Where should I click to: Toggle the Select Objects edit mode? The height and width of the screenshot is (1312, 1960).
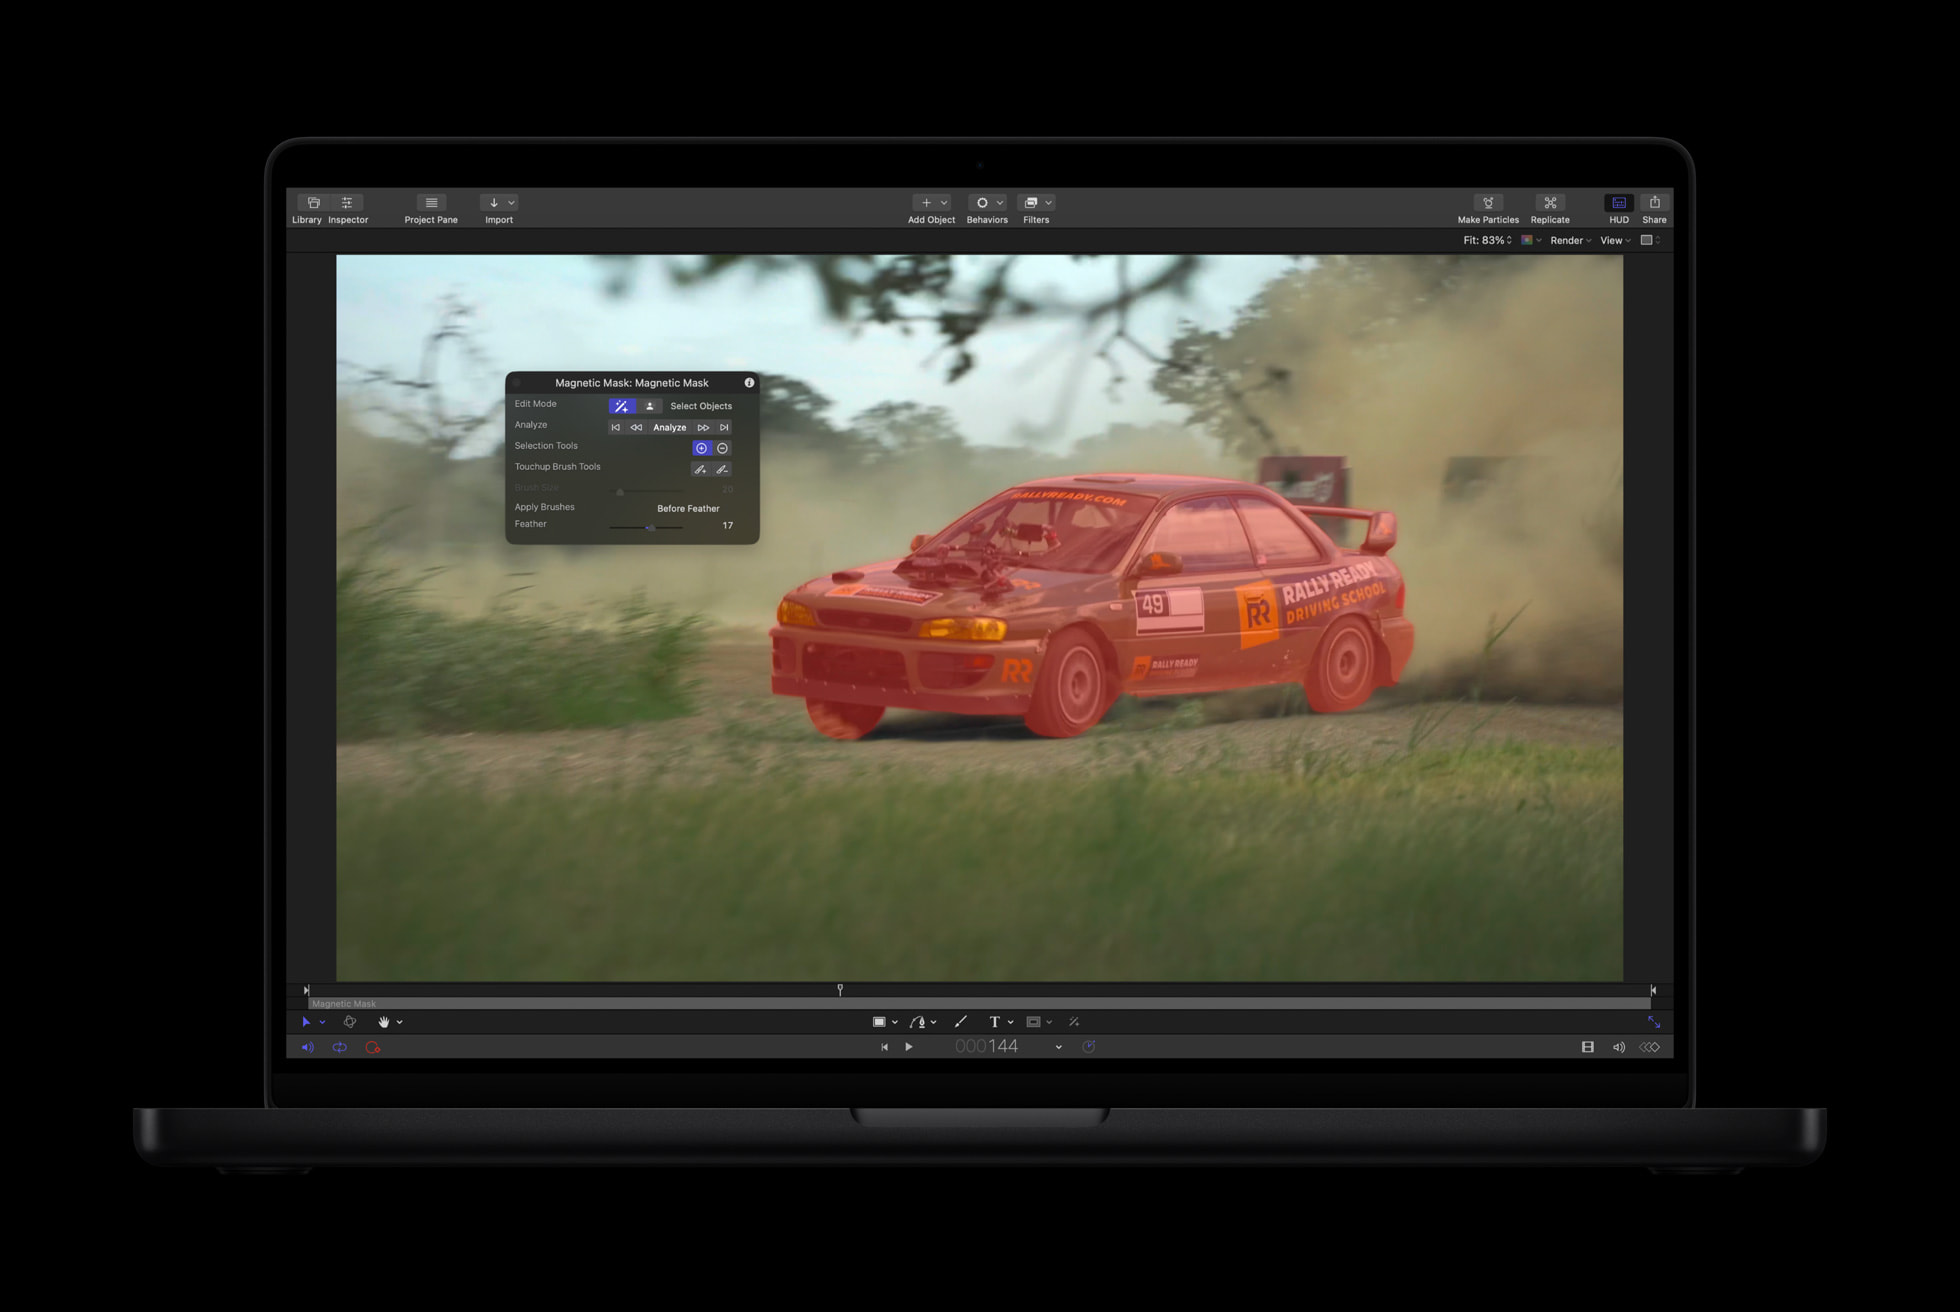coord(649,406)
